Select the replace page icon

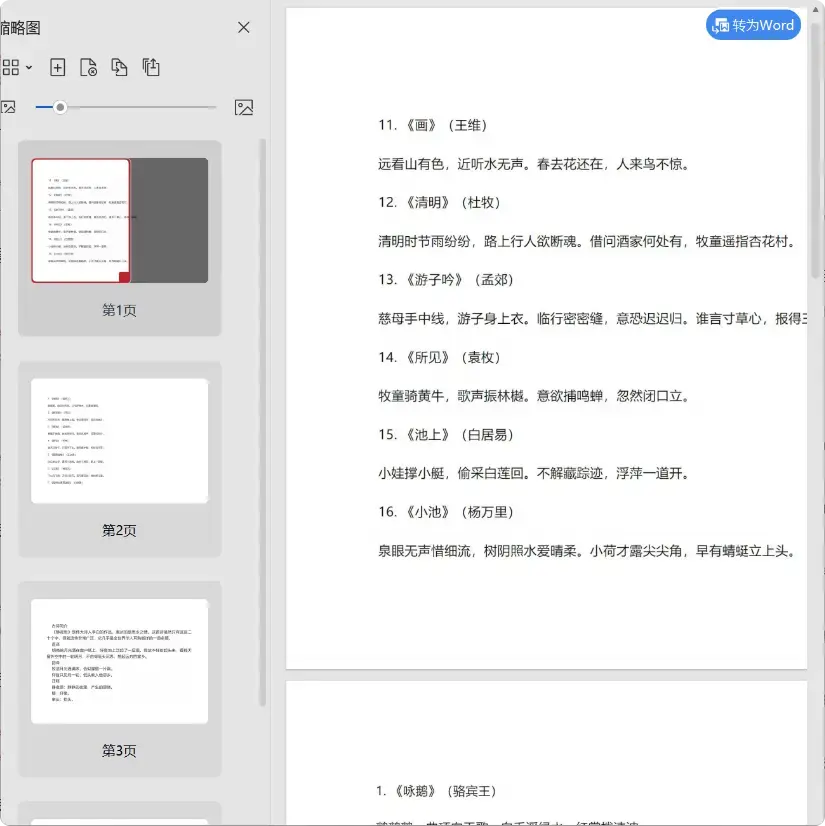click(x=119, y=68)
